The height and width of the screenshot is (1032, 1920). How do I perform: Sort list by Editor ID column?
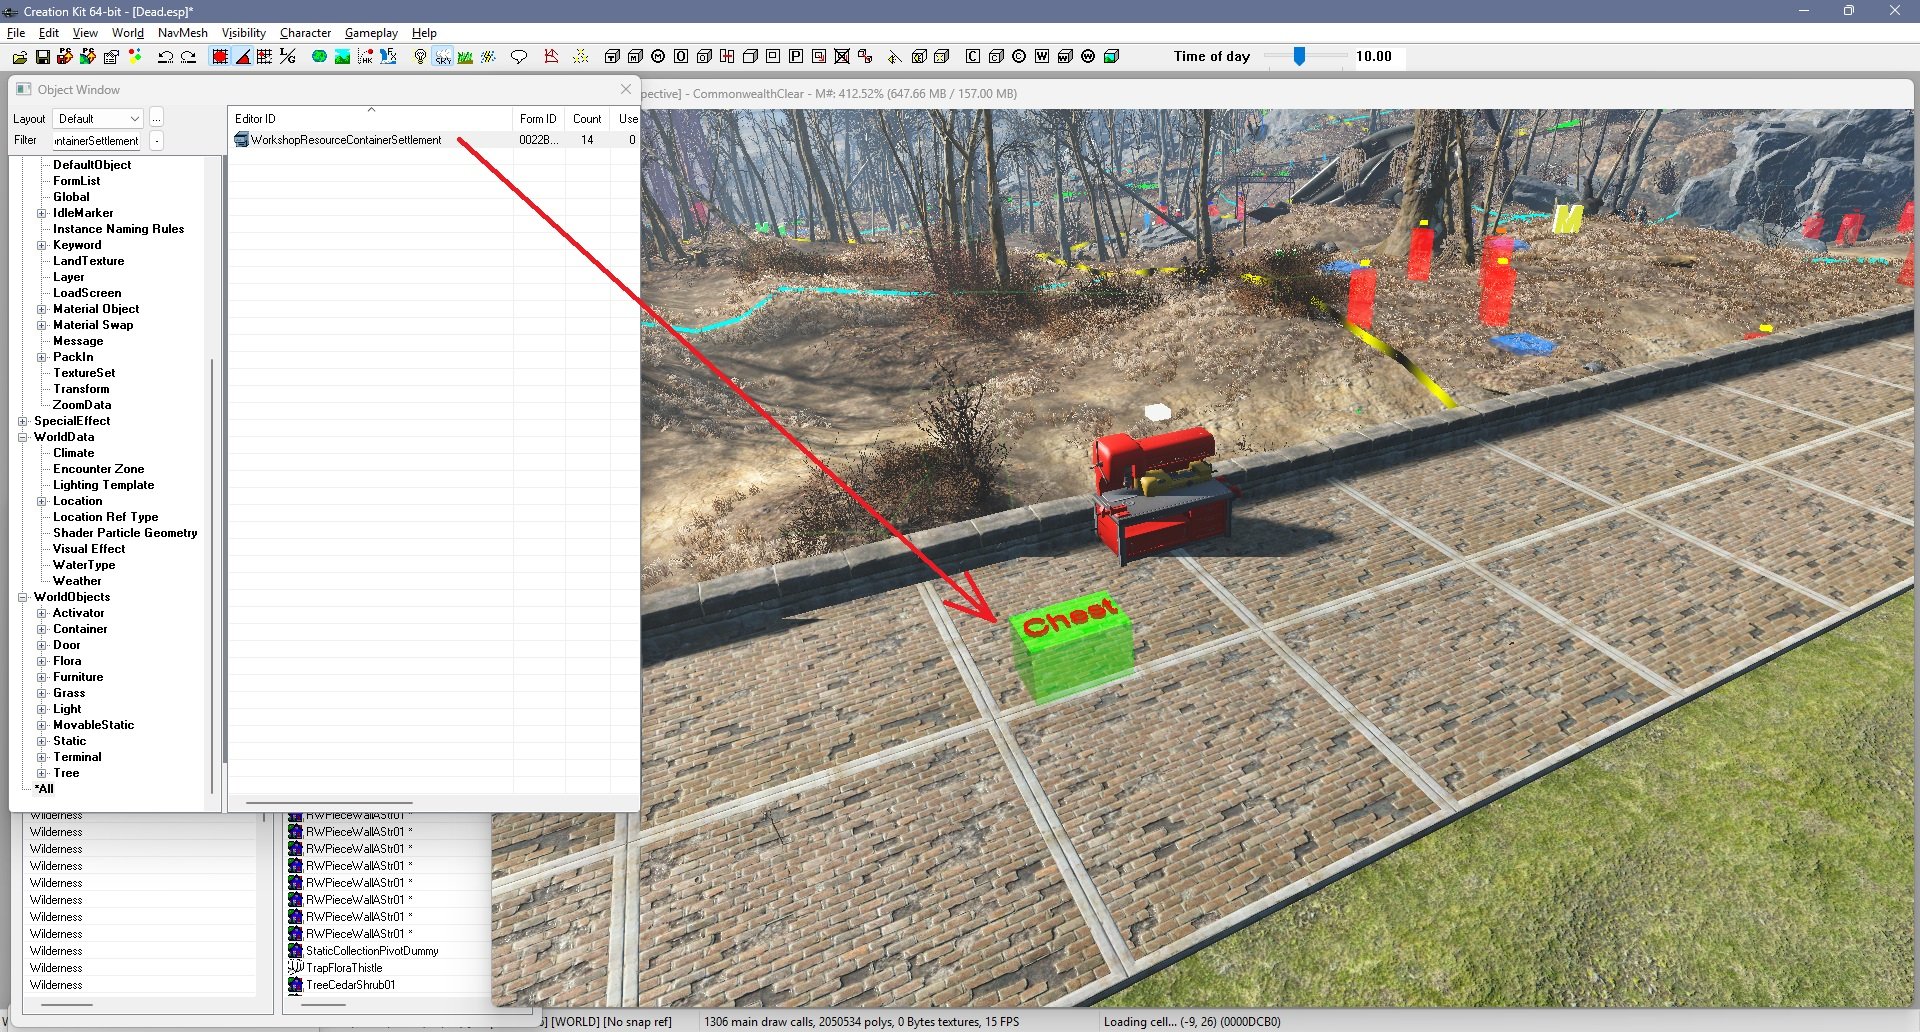pyautogui.click(x=370, y=118)
